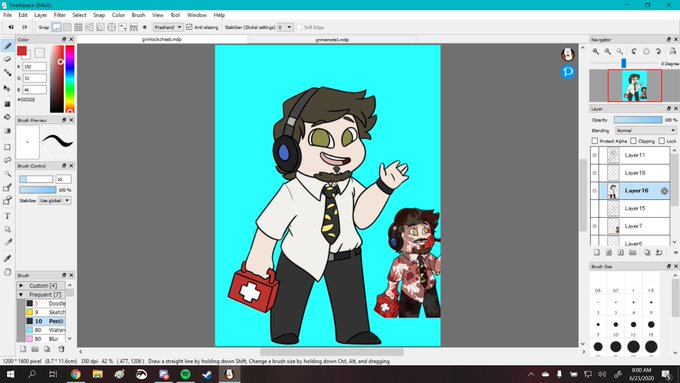The image size is (680, 383).
Task: Open the Brush menu
Action: point(138,15)
